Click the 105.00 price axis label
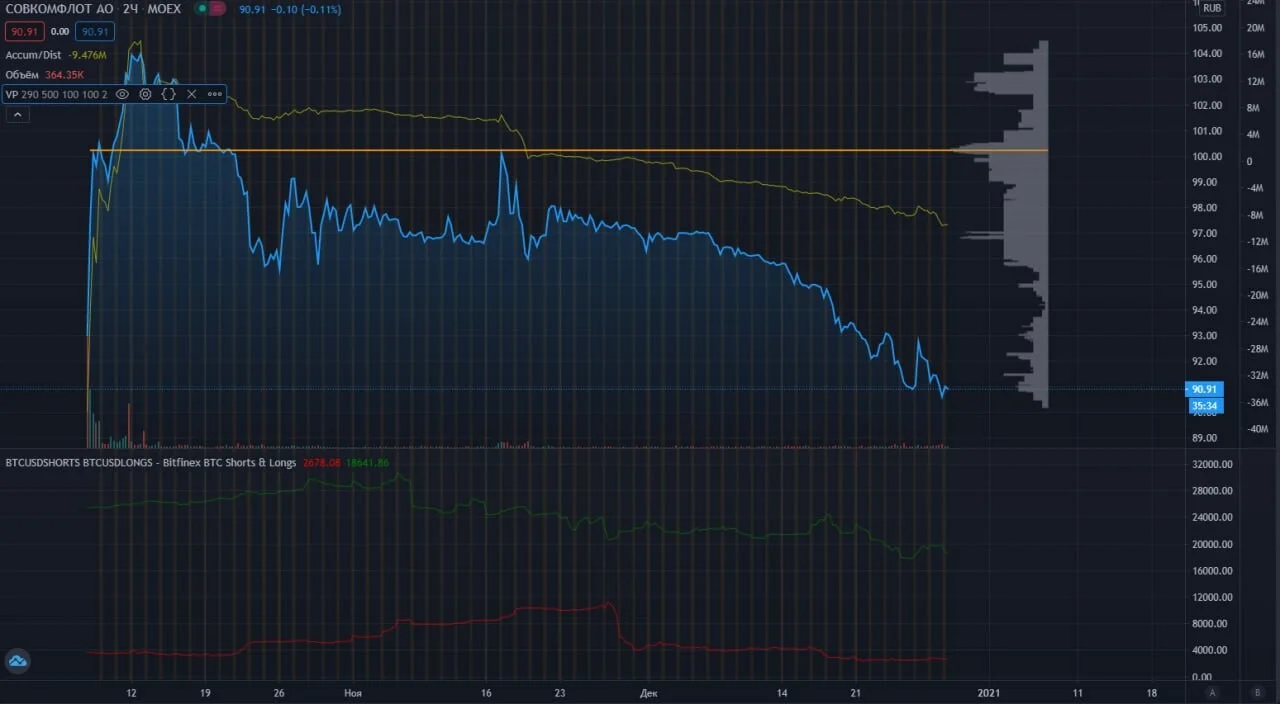 coord(1207,28)
